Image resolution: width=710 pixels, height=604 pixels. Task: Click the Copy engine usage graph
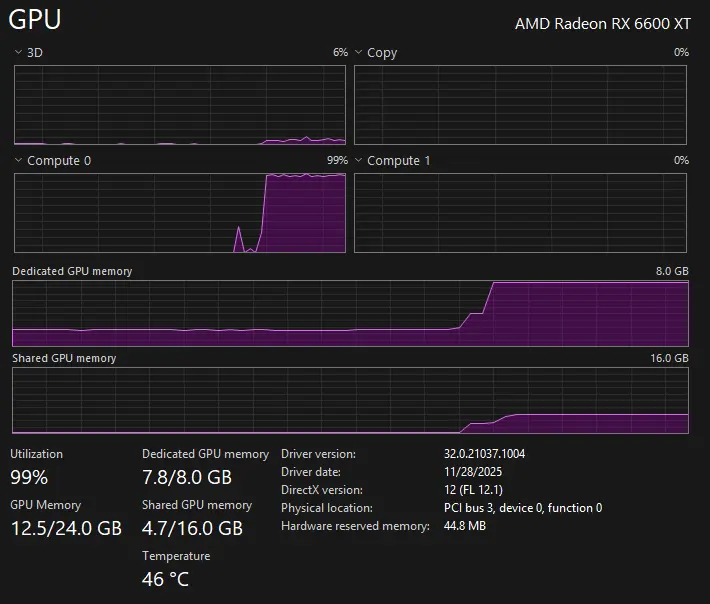pyautogui.click(x=520, y=105)
